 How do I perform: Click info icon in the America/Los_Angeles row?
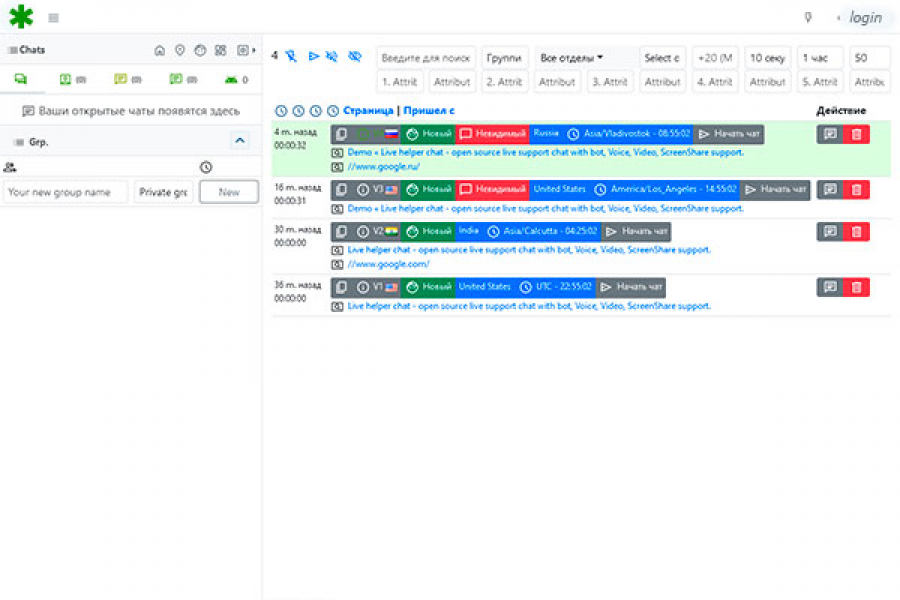(x=362, y=189)
